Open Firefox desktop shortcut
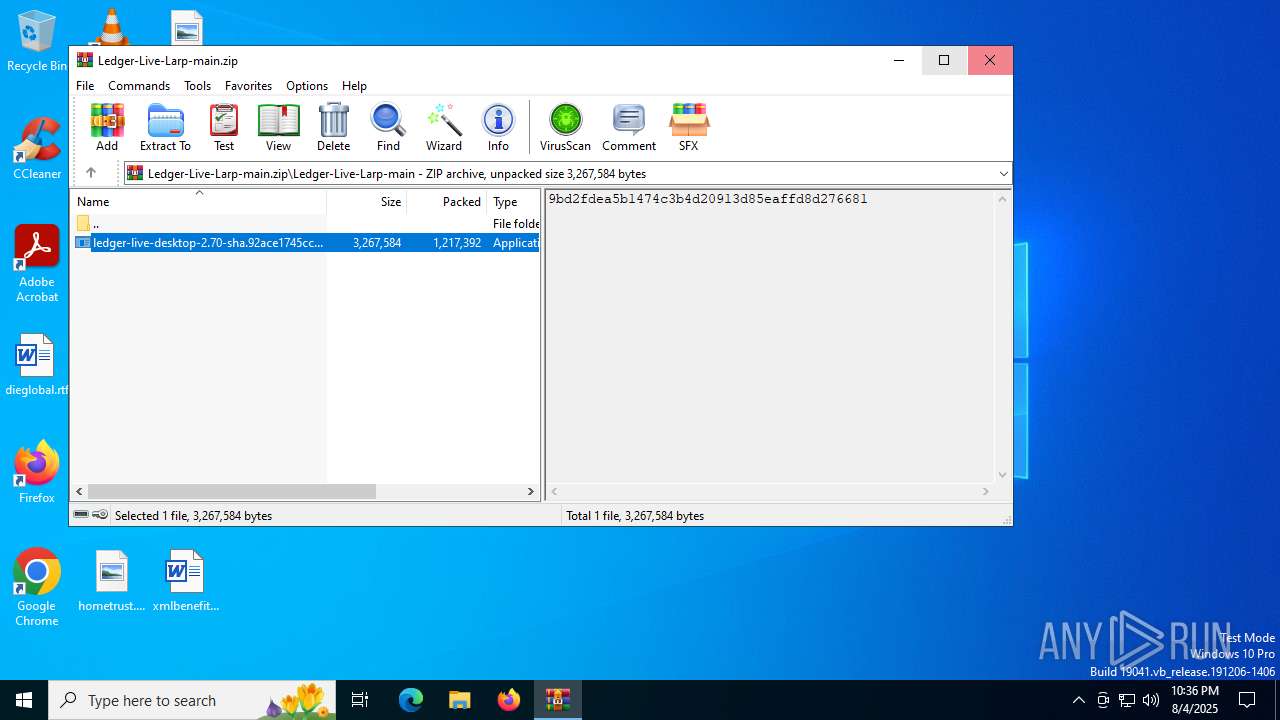The width and height of the screenshot is (1280, 720). click(36, 473)
